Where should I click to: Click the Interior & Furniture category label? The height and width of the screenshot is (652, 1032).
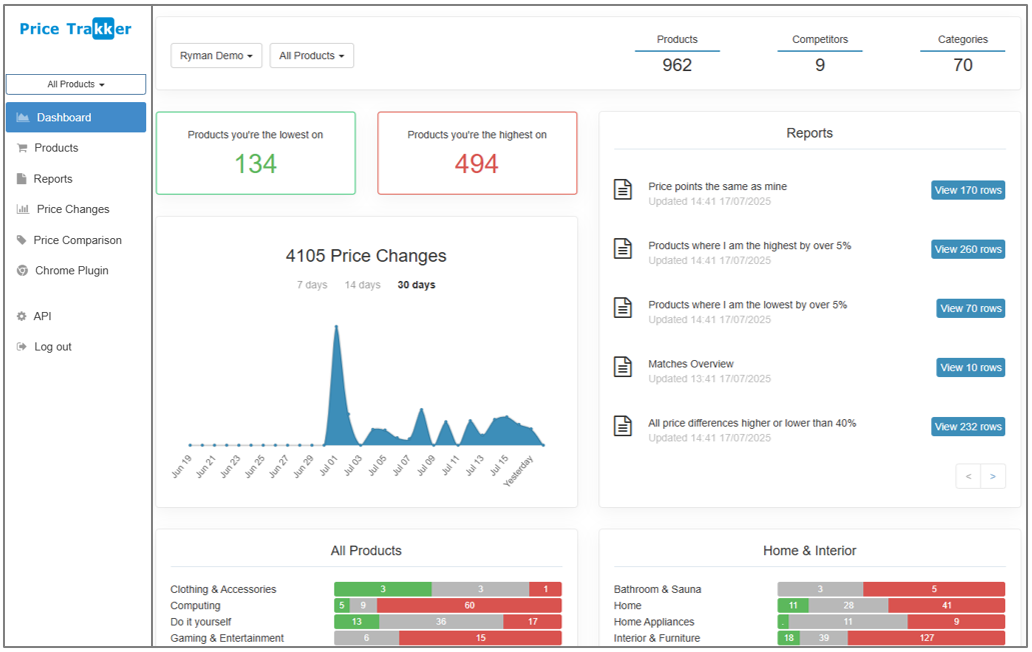[x=657, y=638]
